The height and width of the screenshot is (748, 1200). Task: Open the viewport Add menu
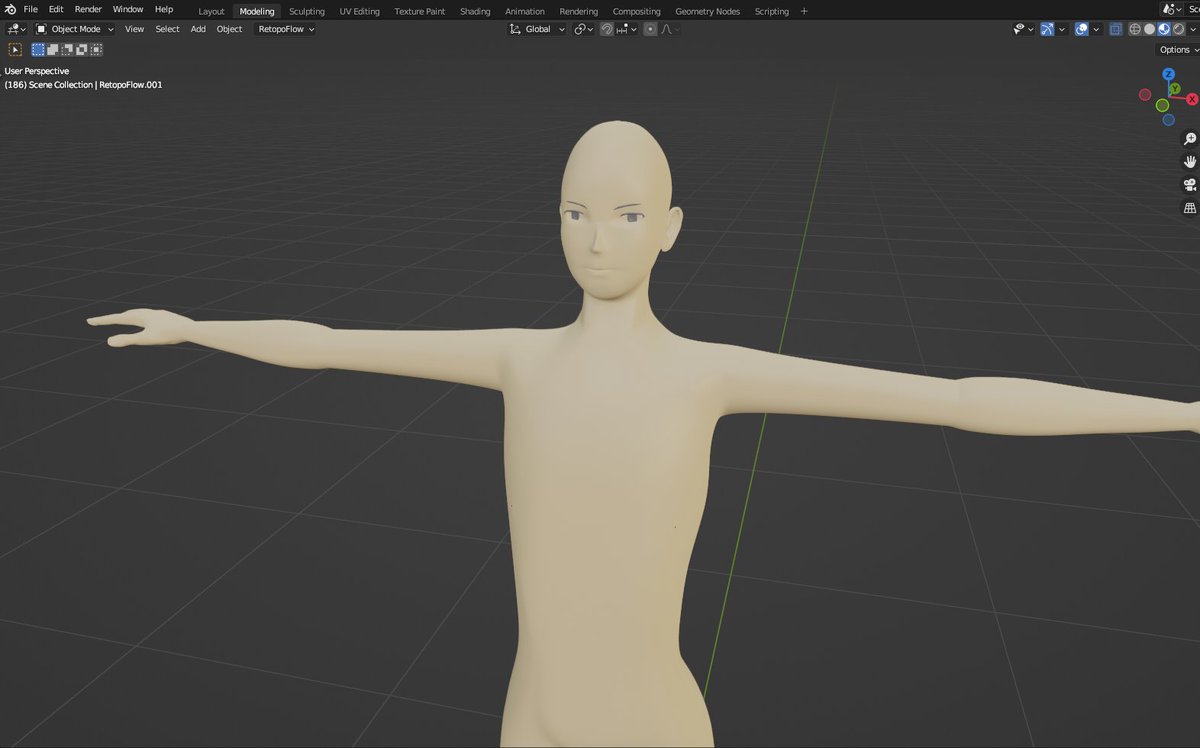click(x=198, y=29)
